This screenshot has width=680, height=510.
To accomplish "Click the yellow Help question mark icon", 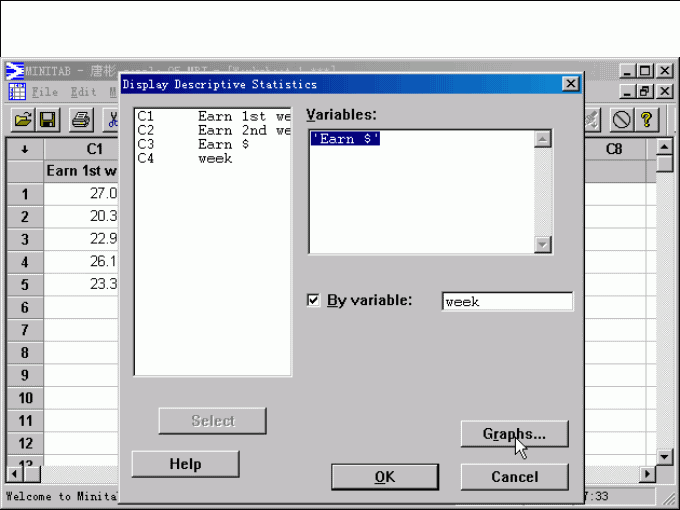I will pyautogui.click(x=646, y=120).
